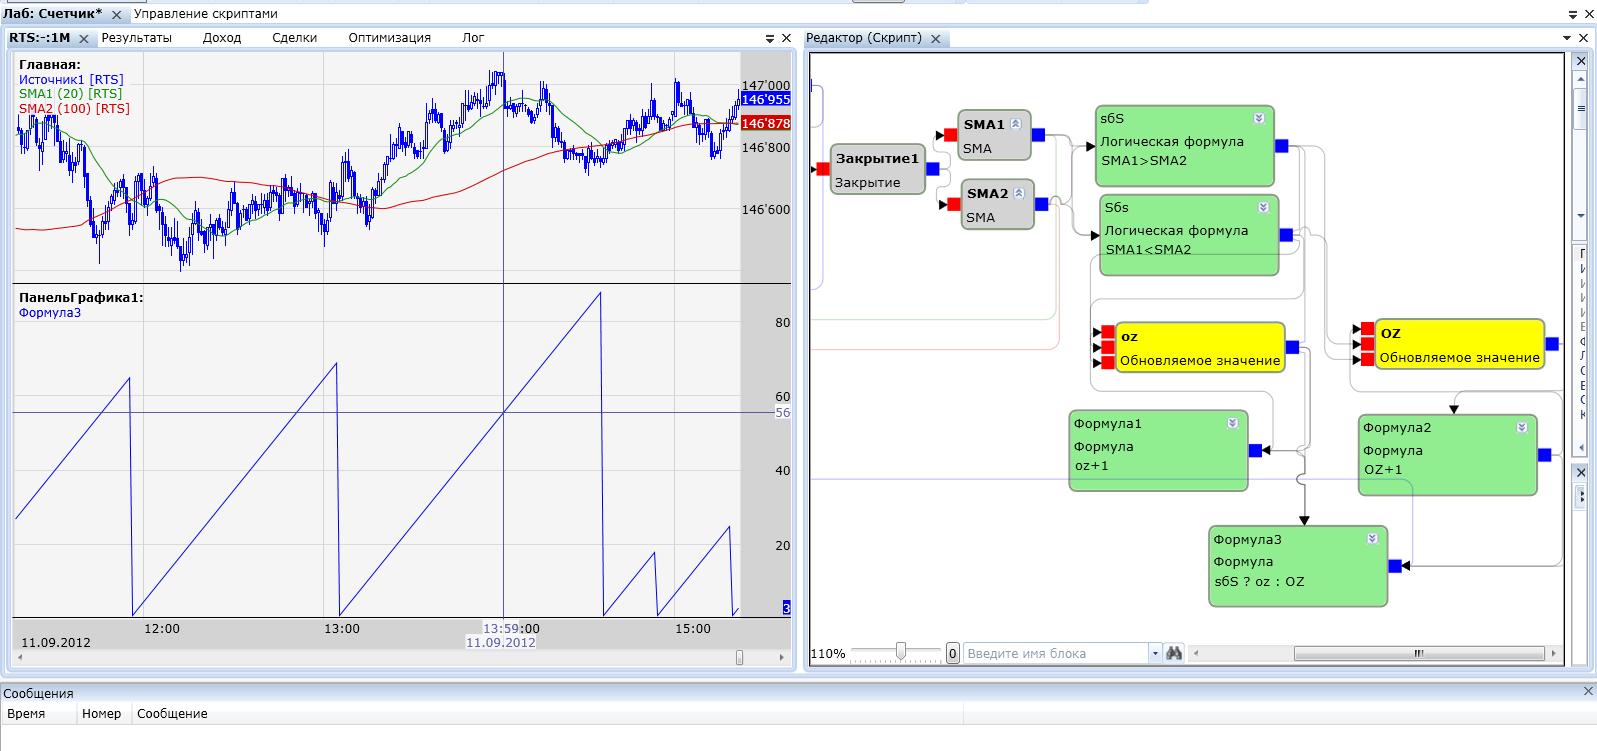
Task: Open the "Управление скриптами" tab
Action: coord(206,14)
